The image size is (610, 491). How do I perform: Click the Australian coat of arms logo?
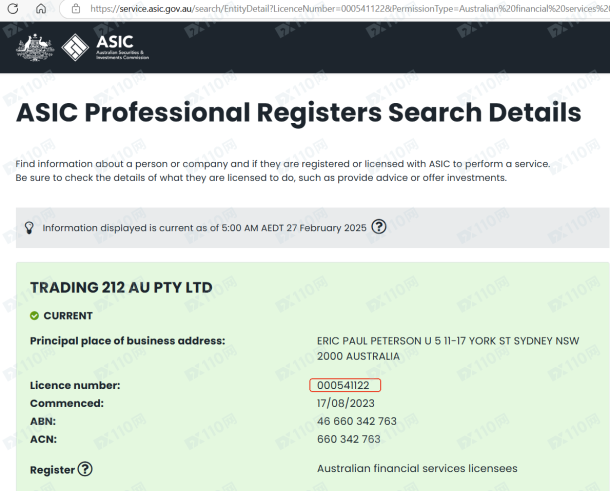35,47
